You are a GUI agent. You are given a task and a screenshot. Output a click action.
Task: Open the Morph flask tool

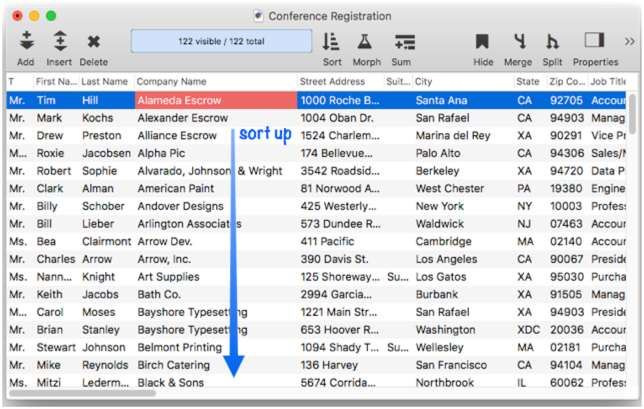(x=365, y=41)
